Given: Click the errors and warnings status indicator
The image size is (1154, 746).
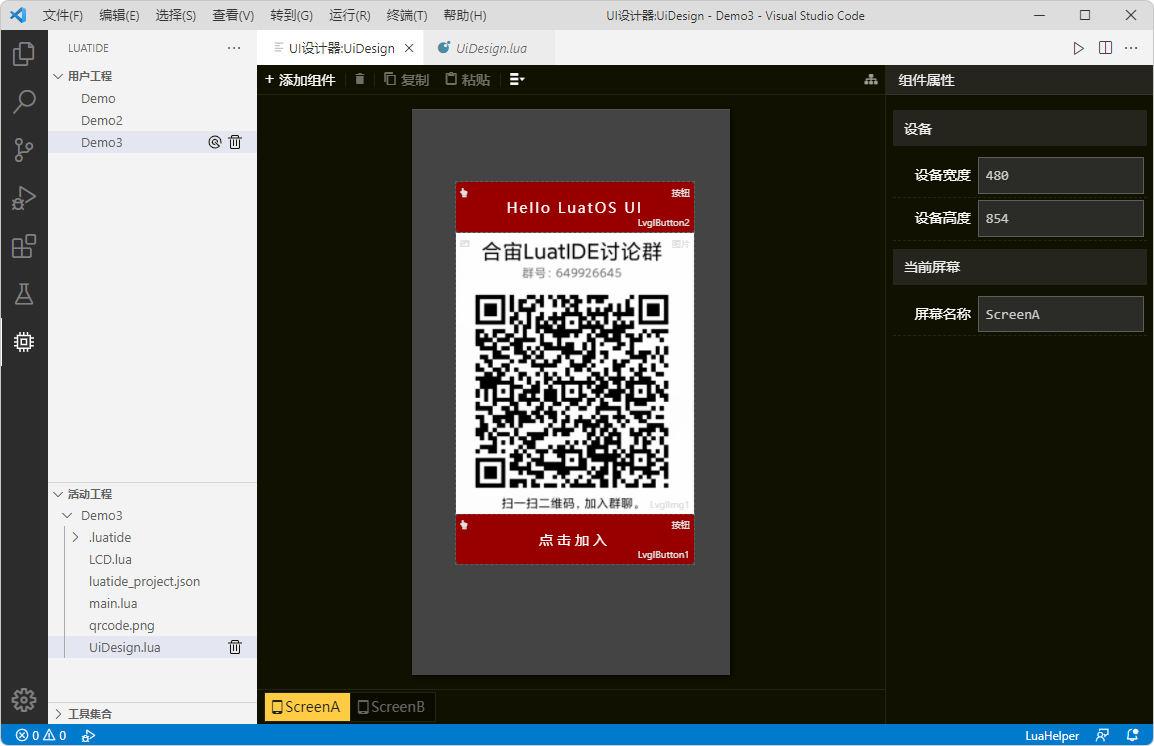Looking at the screenshot, I should click(41, 736).
